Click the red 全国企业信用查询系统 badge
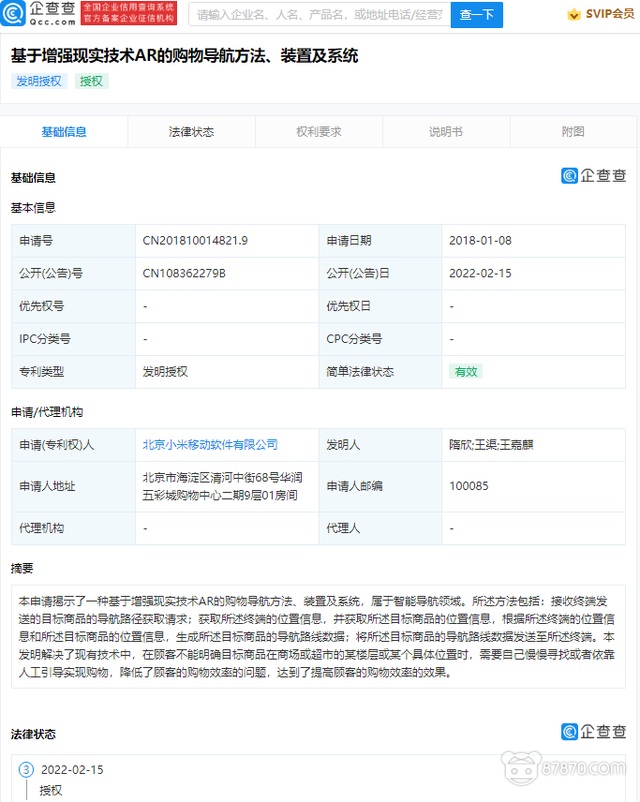The image size is (640, 802). [129, 13]
